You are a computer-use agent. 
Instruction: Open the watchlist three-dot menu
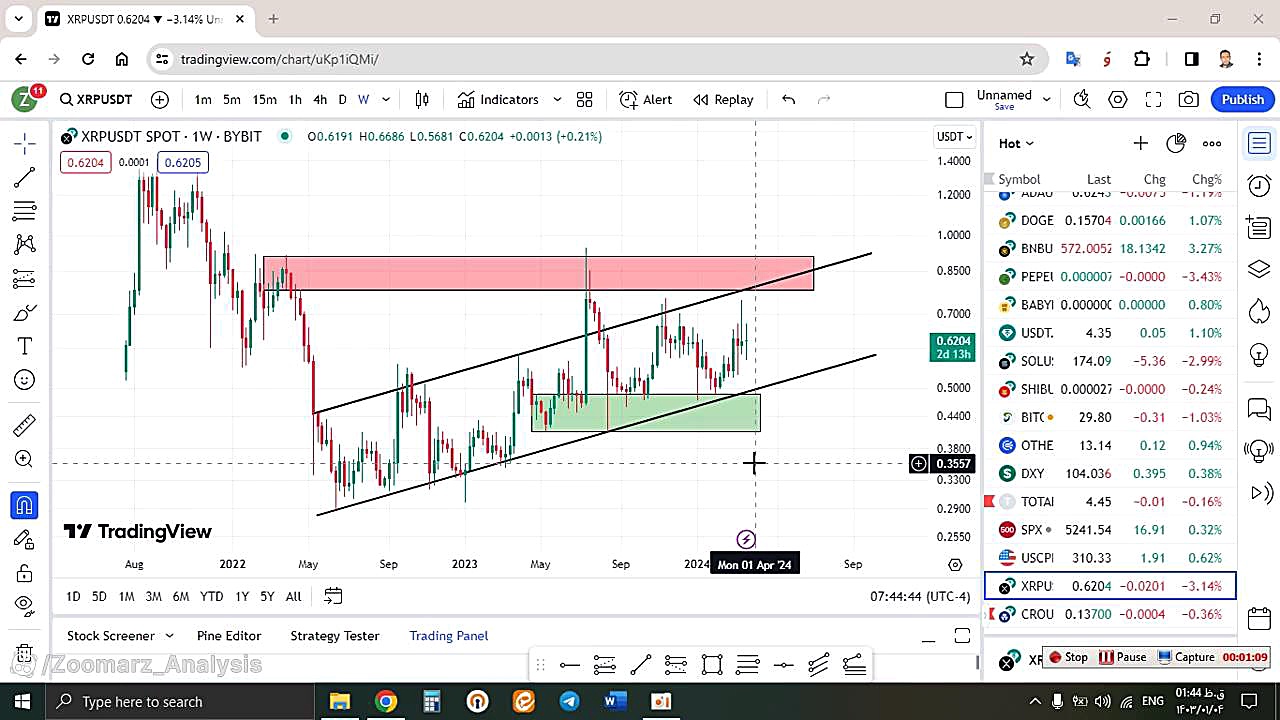[1212, 143]
